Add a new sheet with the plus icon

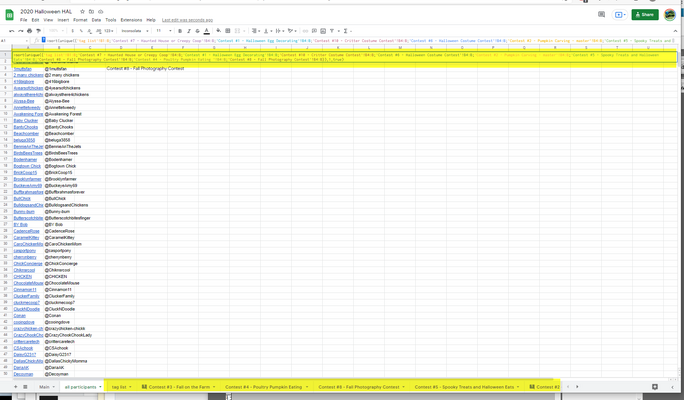[16, 387]
